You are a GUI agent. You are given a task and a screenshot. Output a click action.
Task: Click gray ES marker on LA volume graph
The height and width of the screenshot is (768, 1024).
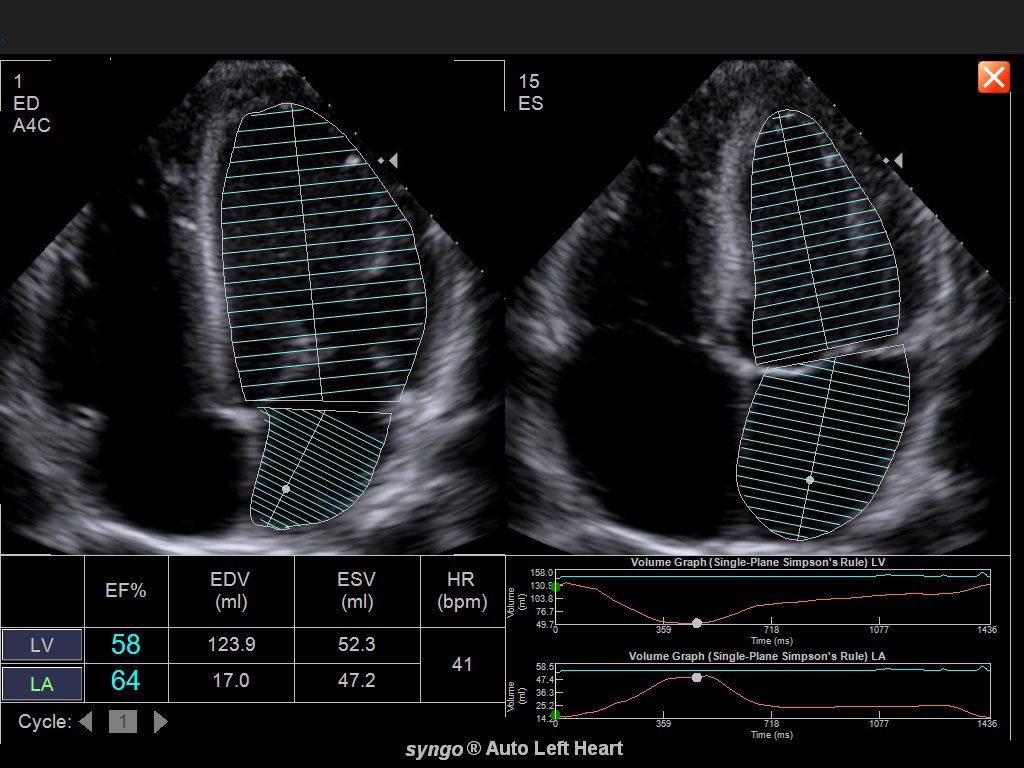[x=697, y=677]
